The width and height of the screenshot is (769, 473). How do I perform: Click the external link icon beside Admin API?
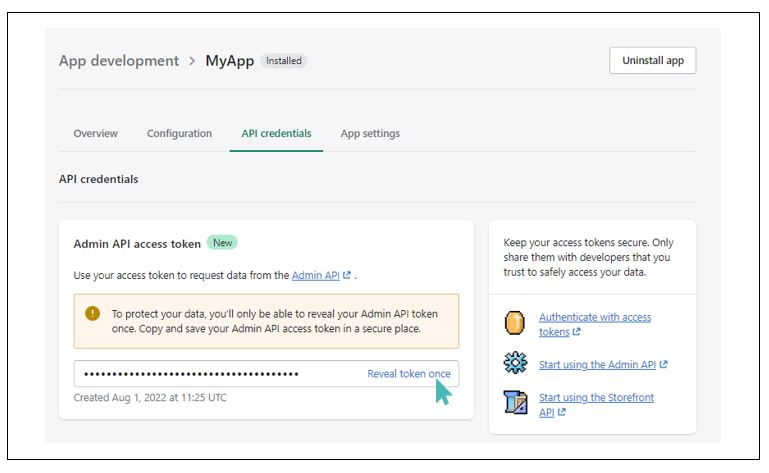347,275
